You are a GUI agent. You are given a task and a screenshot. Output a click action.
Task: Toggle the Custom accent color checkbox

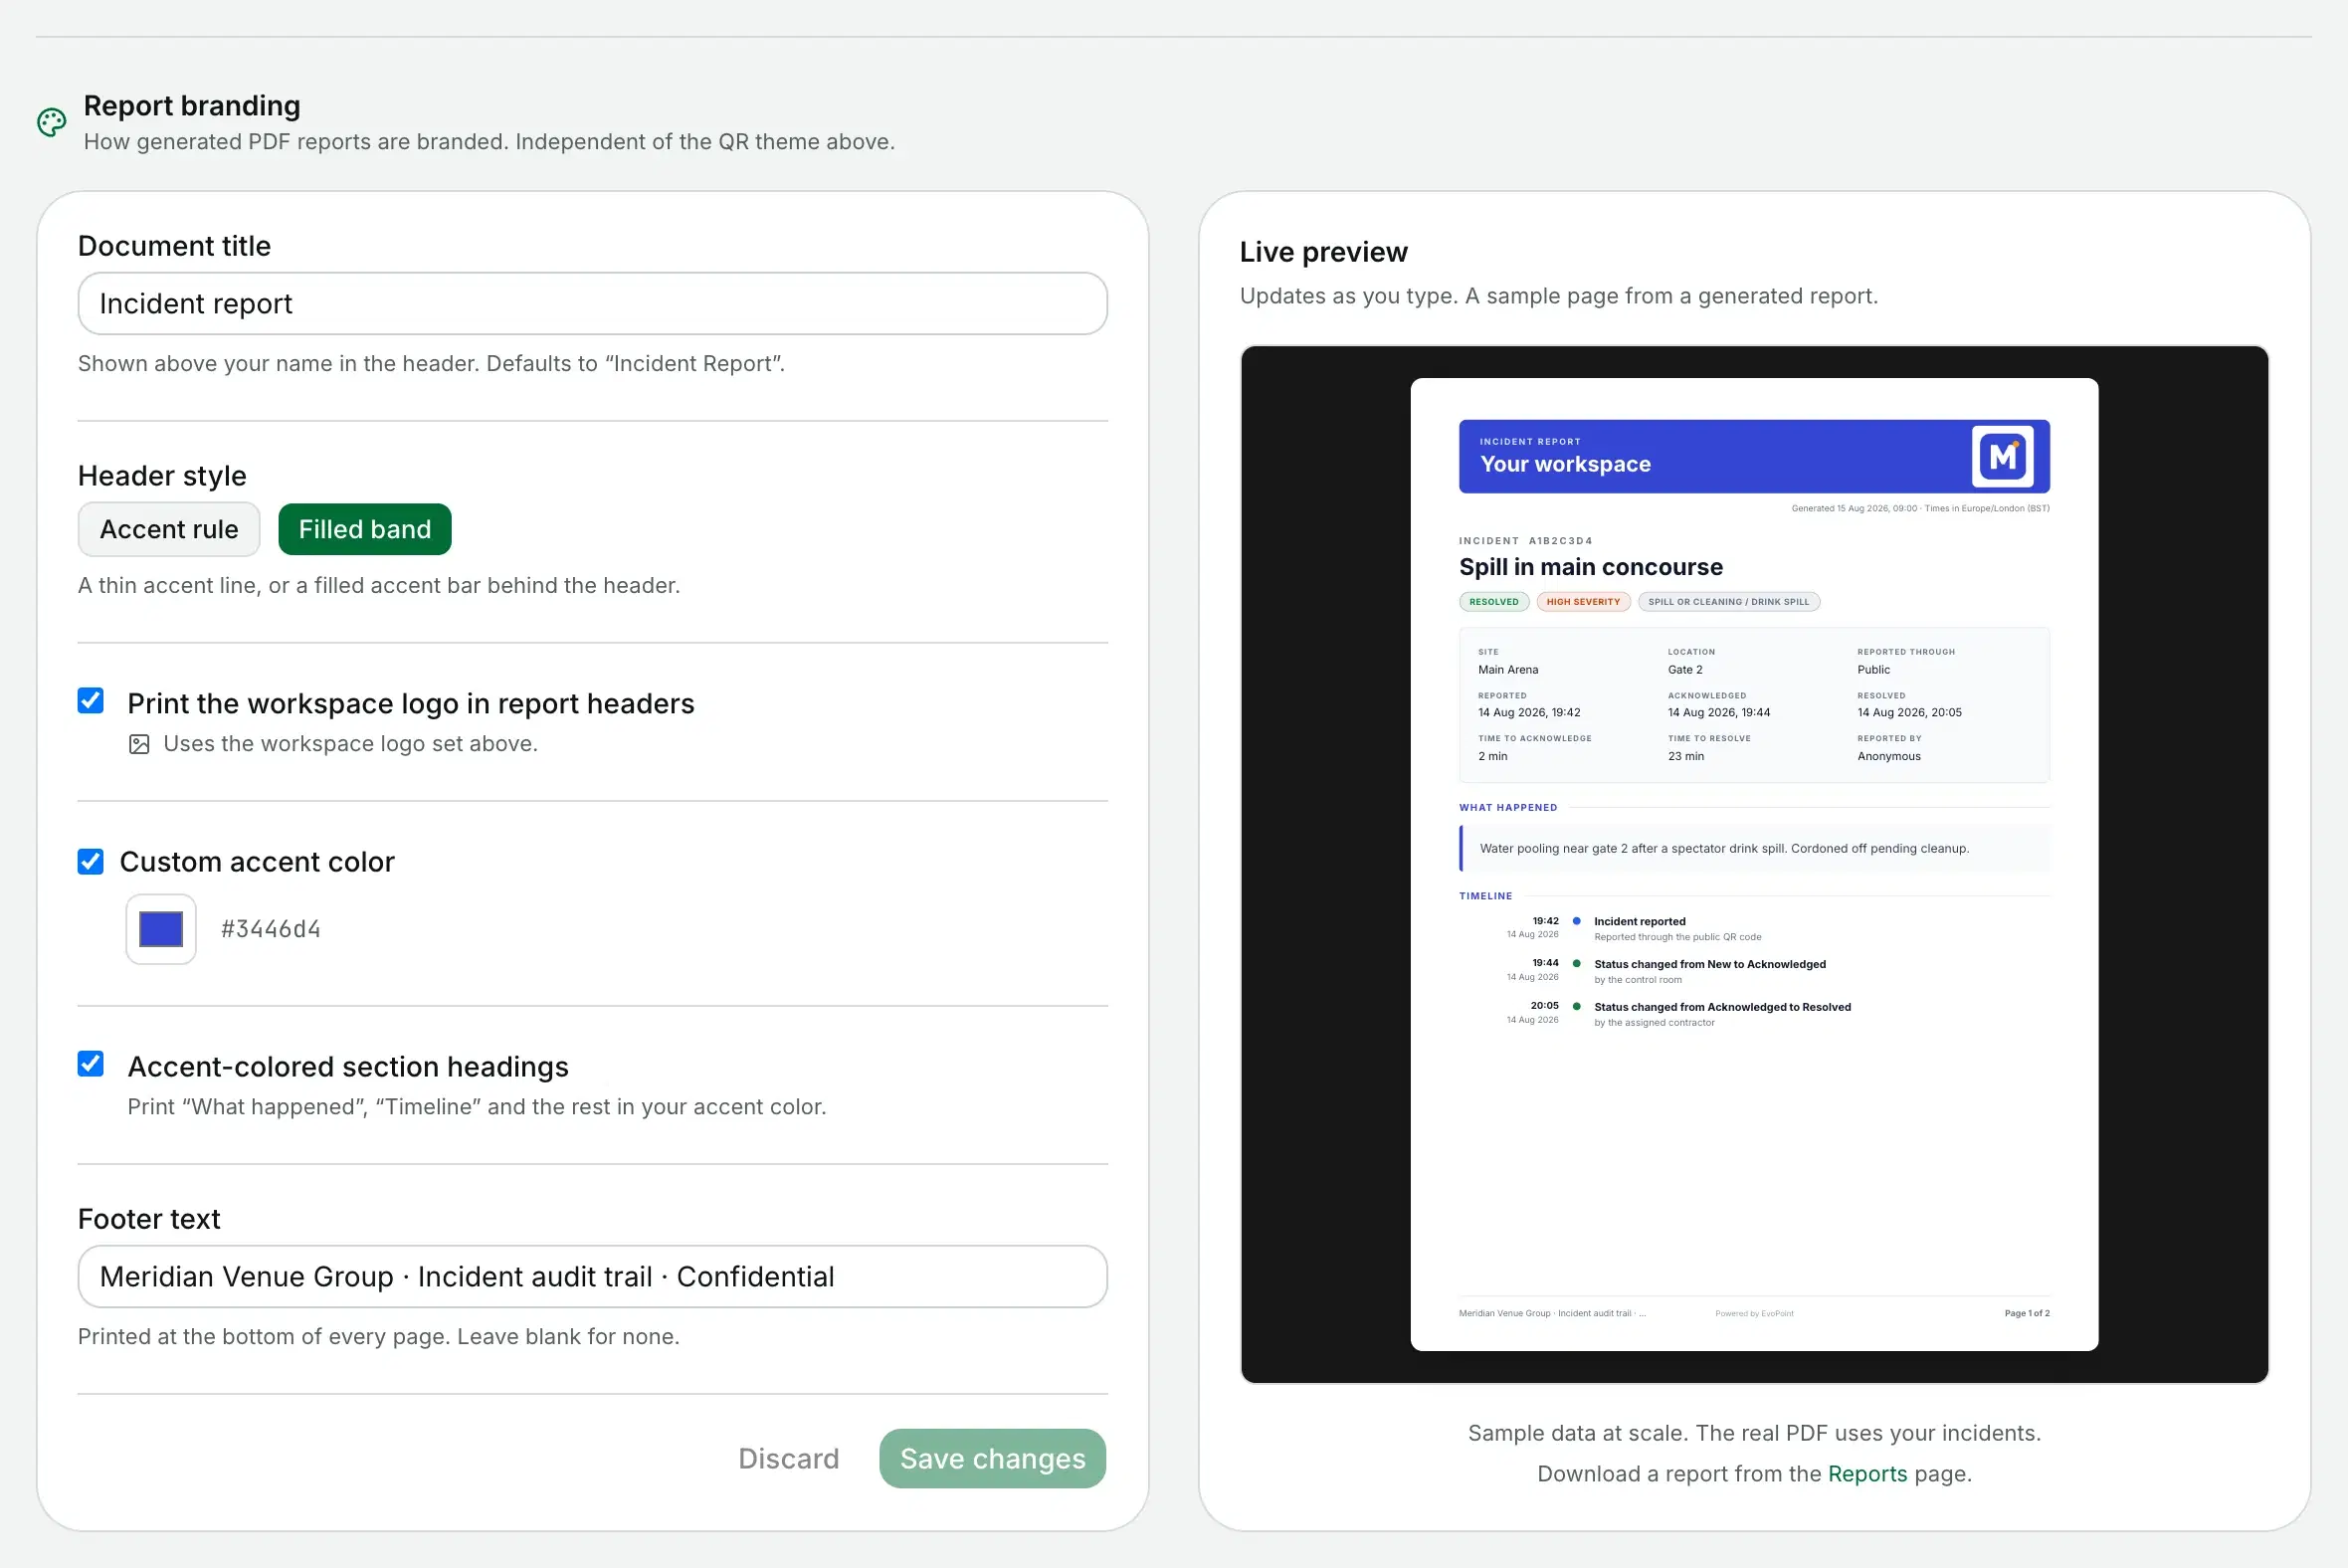91,861
